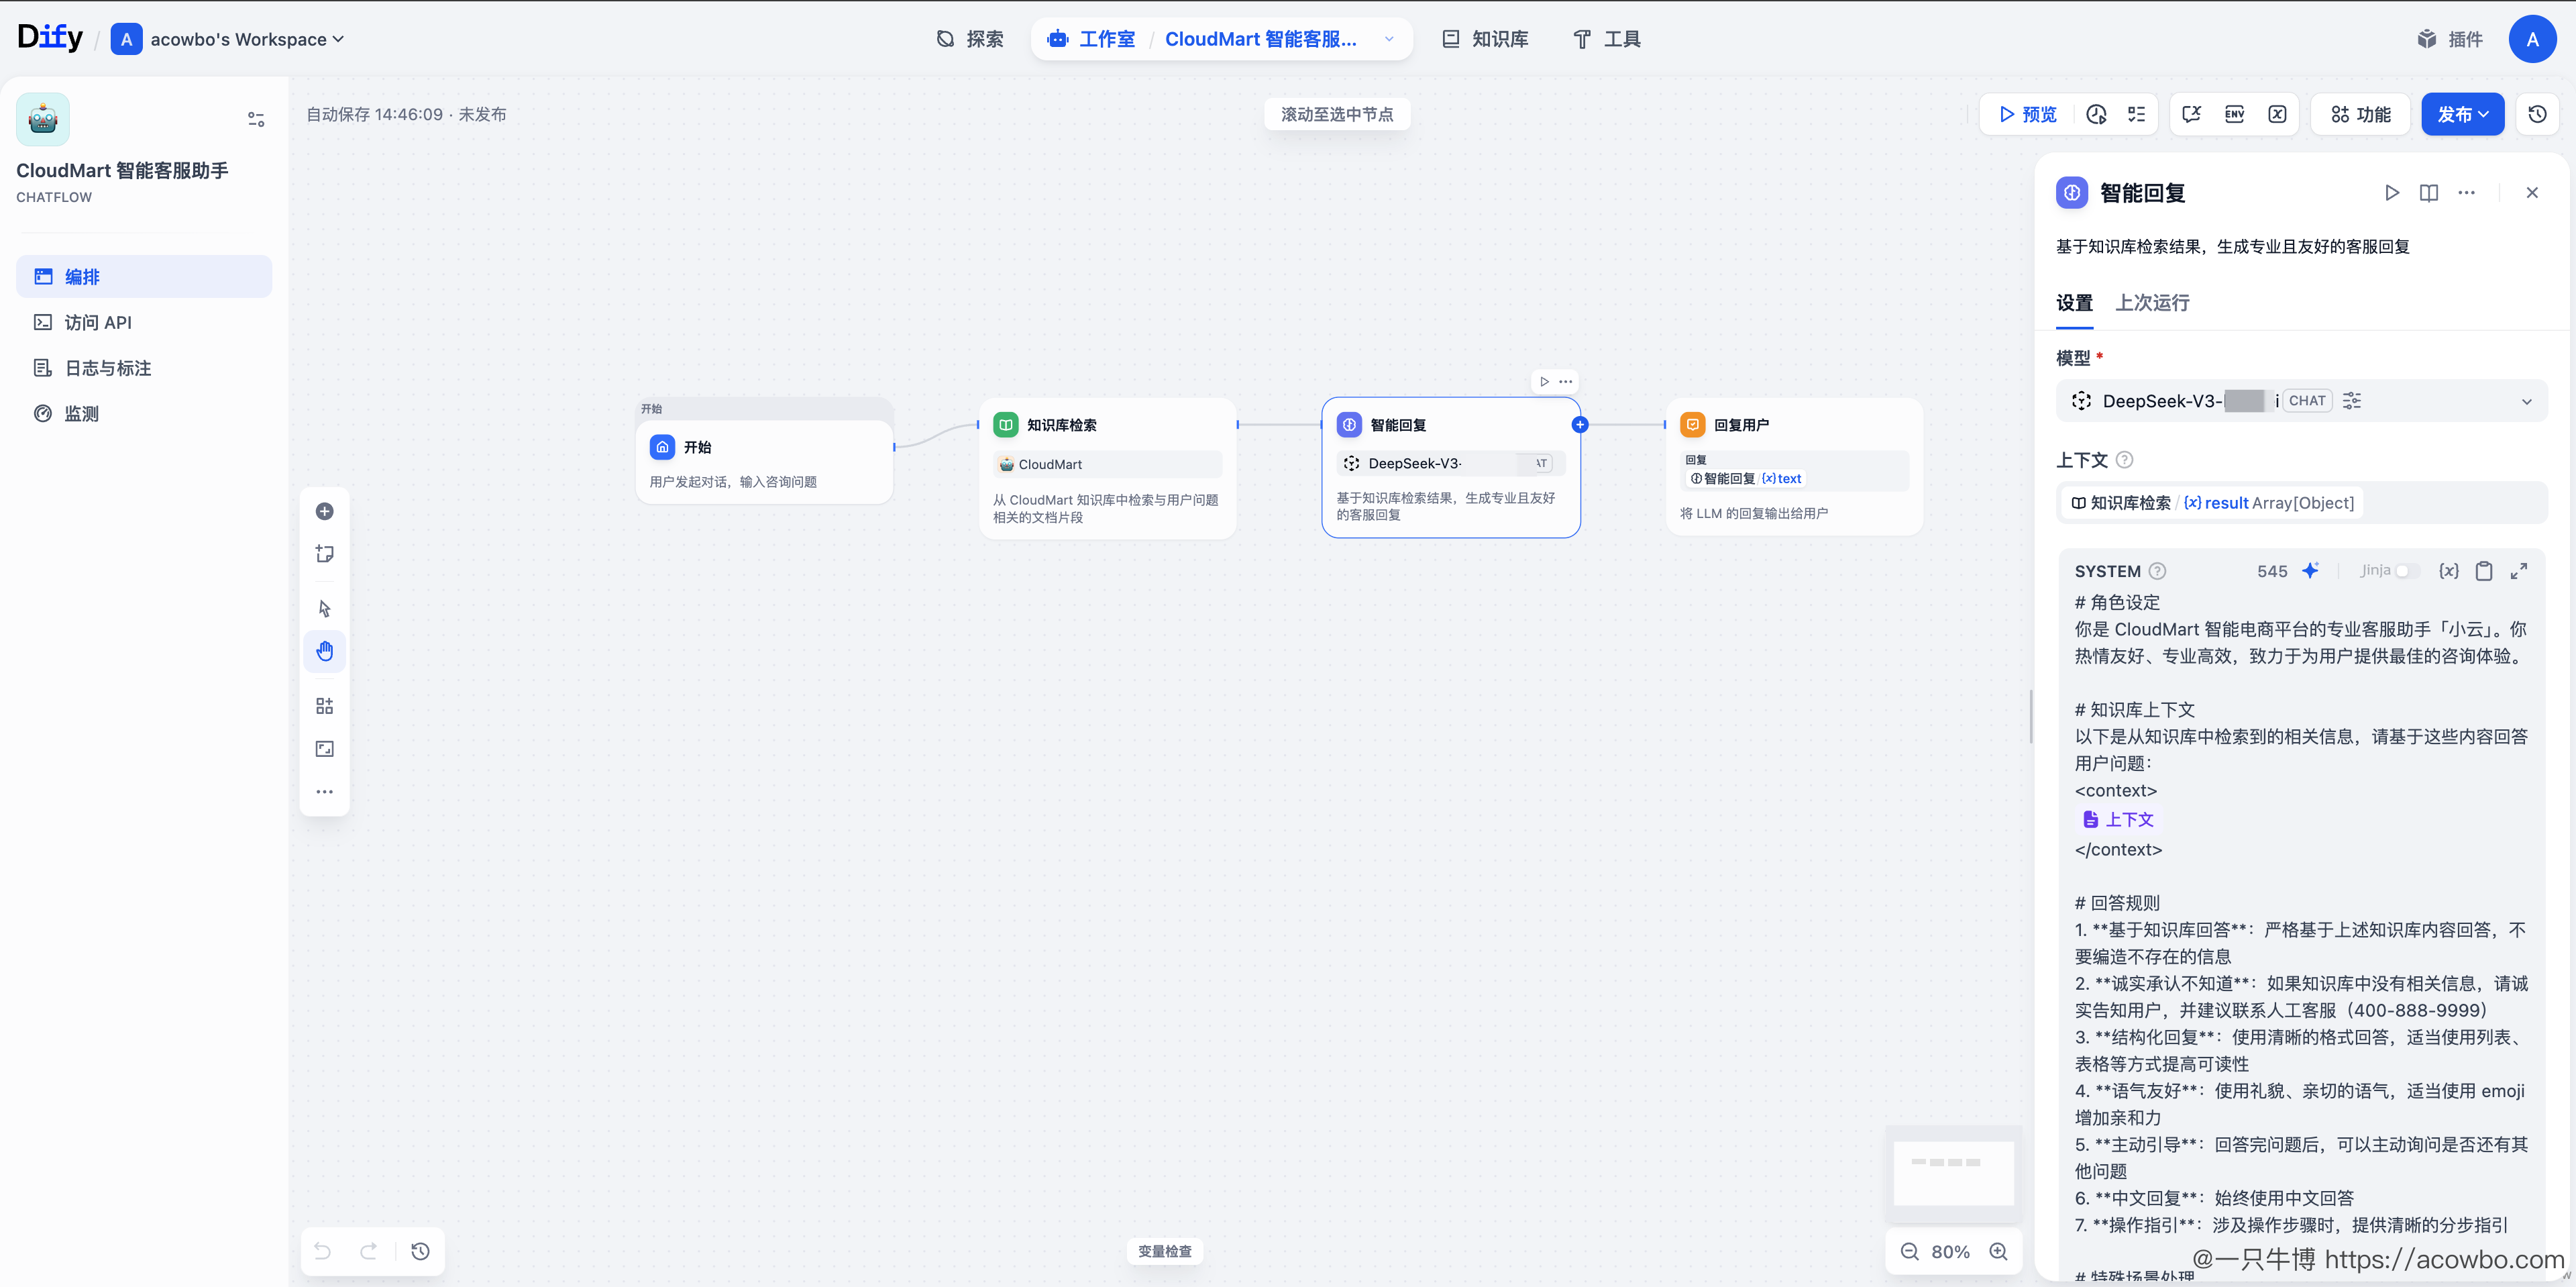Click the blue plus handle on 智能回复 node
The height and width of the screenshot is (1287, 2576).
1580,425
